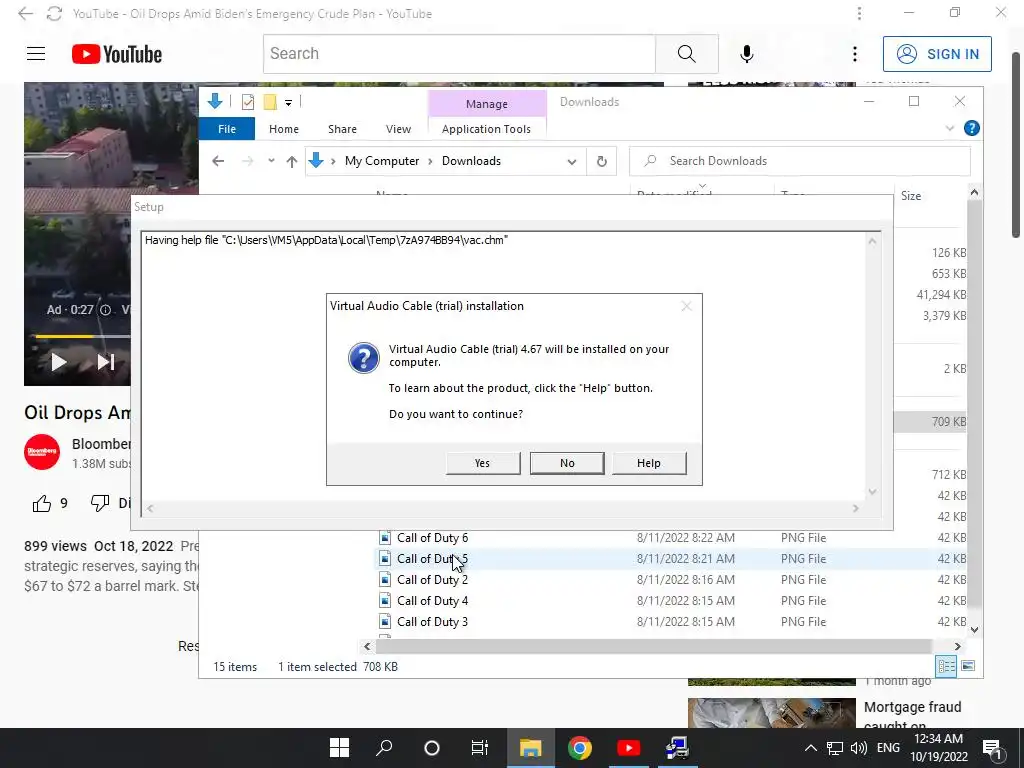Click the YouTube search magnifier button

686,54
